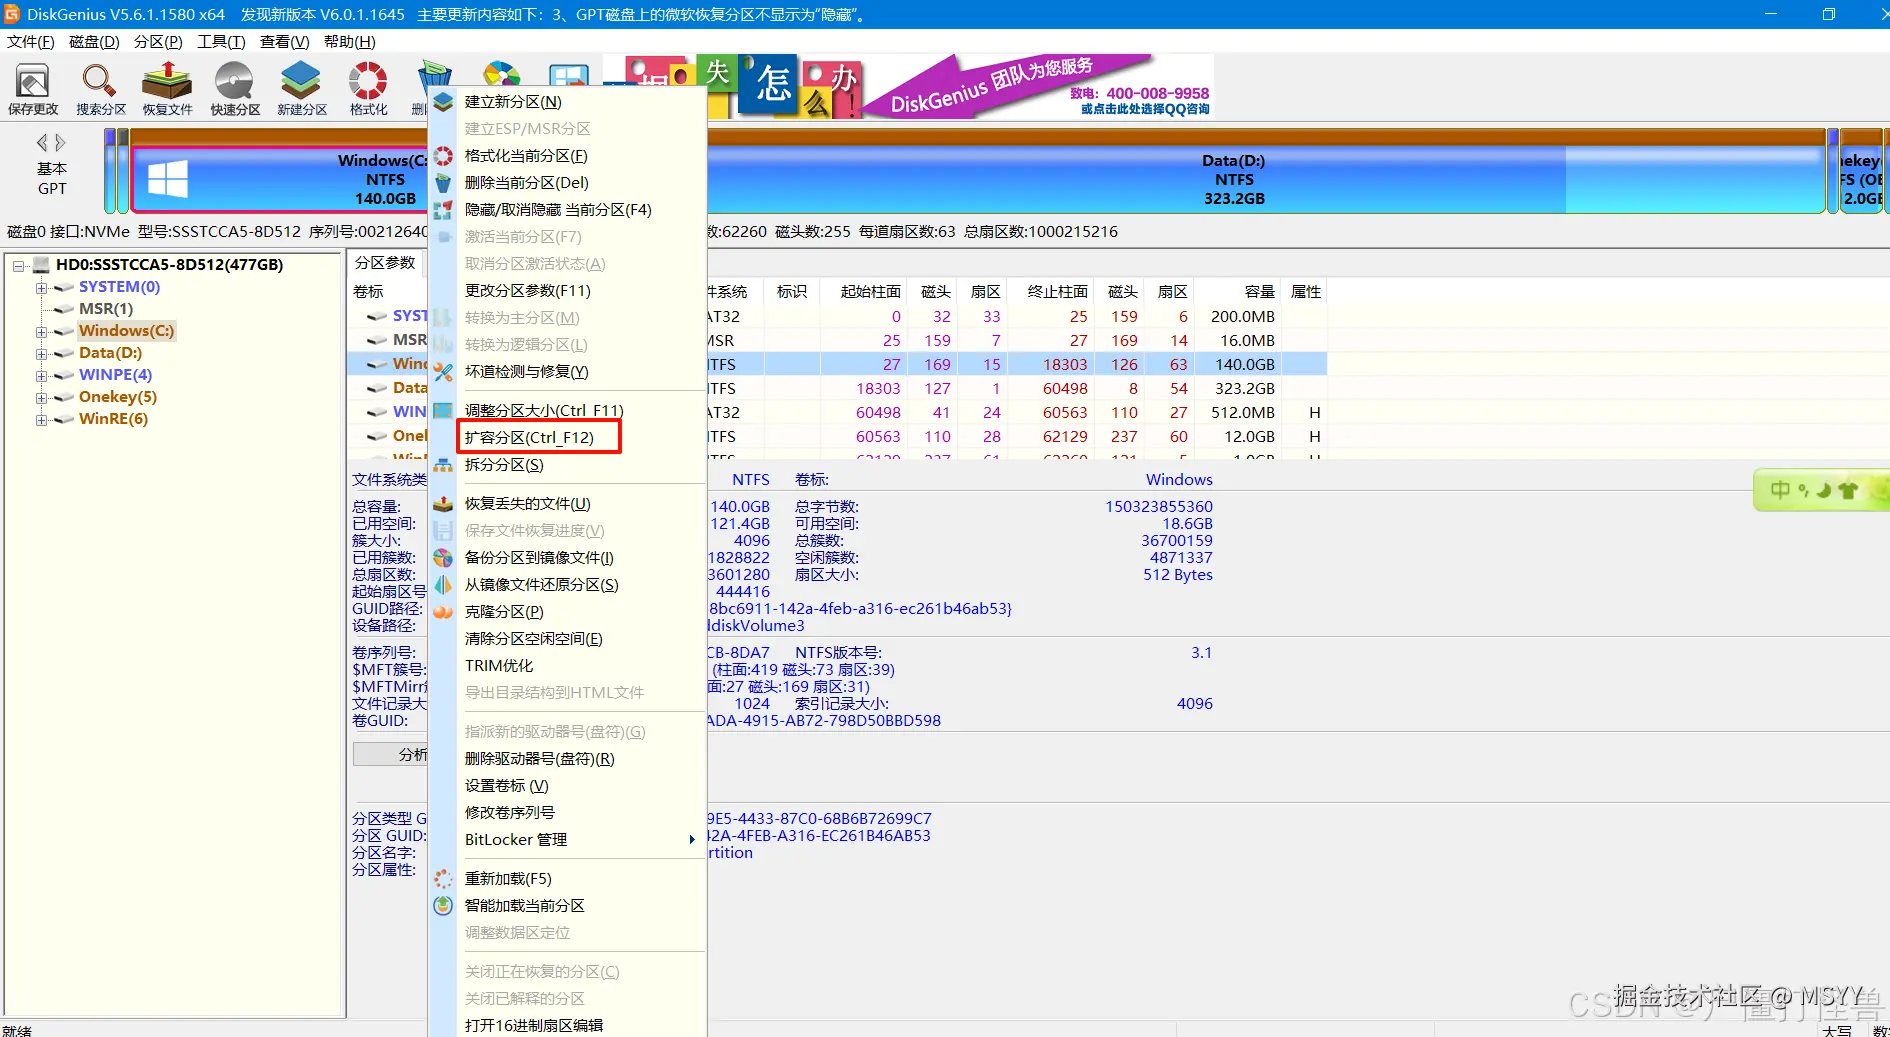Choose 格式化当前分区(F) in the context menu
The height and width of the screenshot is (1037, 1890).
pyautogui.click(x=526, y=156)
